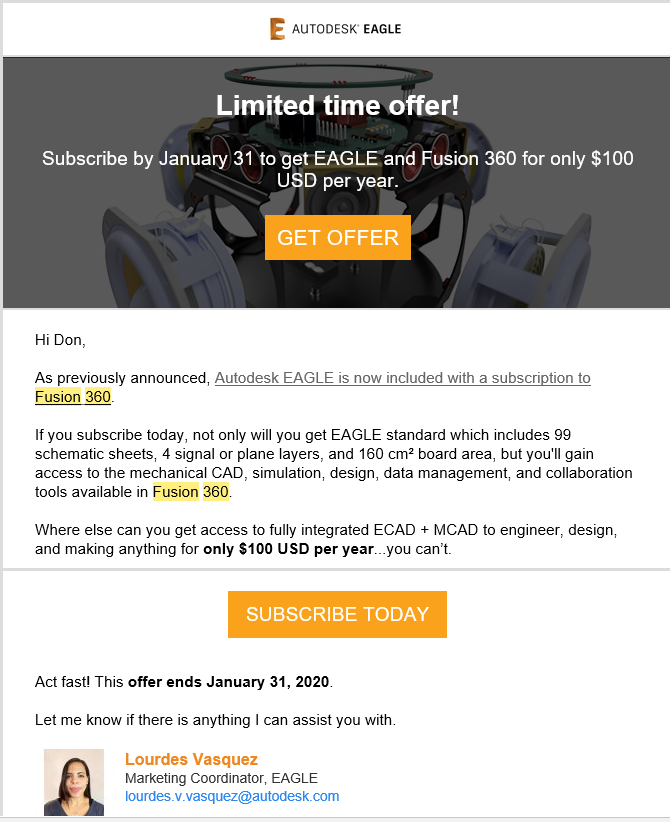
Task: Click Lourdes Vasquez's profile photo
Action: point(74,782)
